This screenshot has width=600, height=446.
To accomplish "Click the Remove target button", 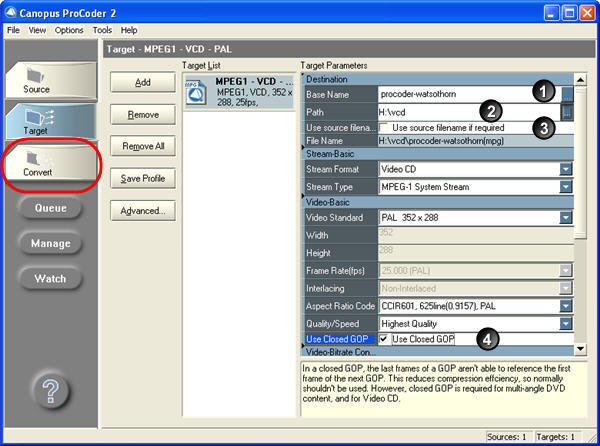I will click(x=143, y=114).
